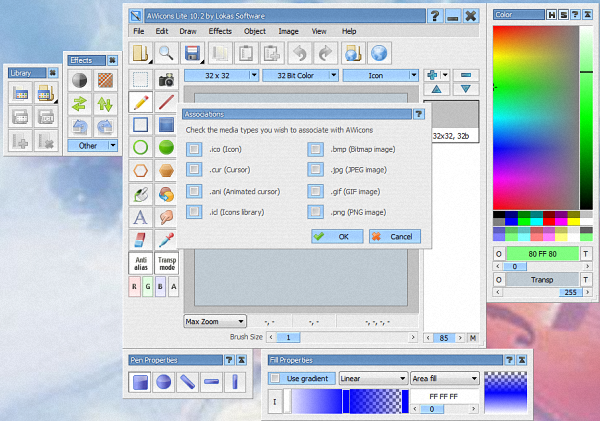Select the square pen shape

[140, 382]
